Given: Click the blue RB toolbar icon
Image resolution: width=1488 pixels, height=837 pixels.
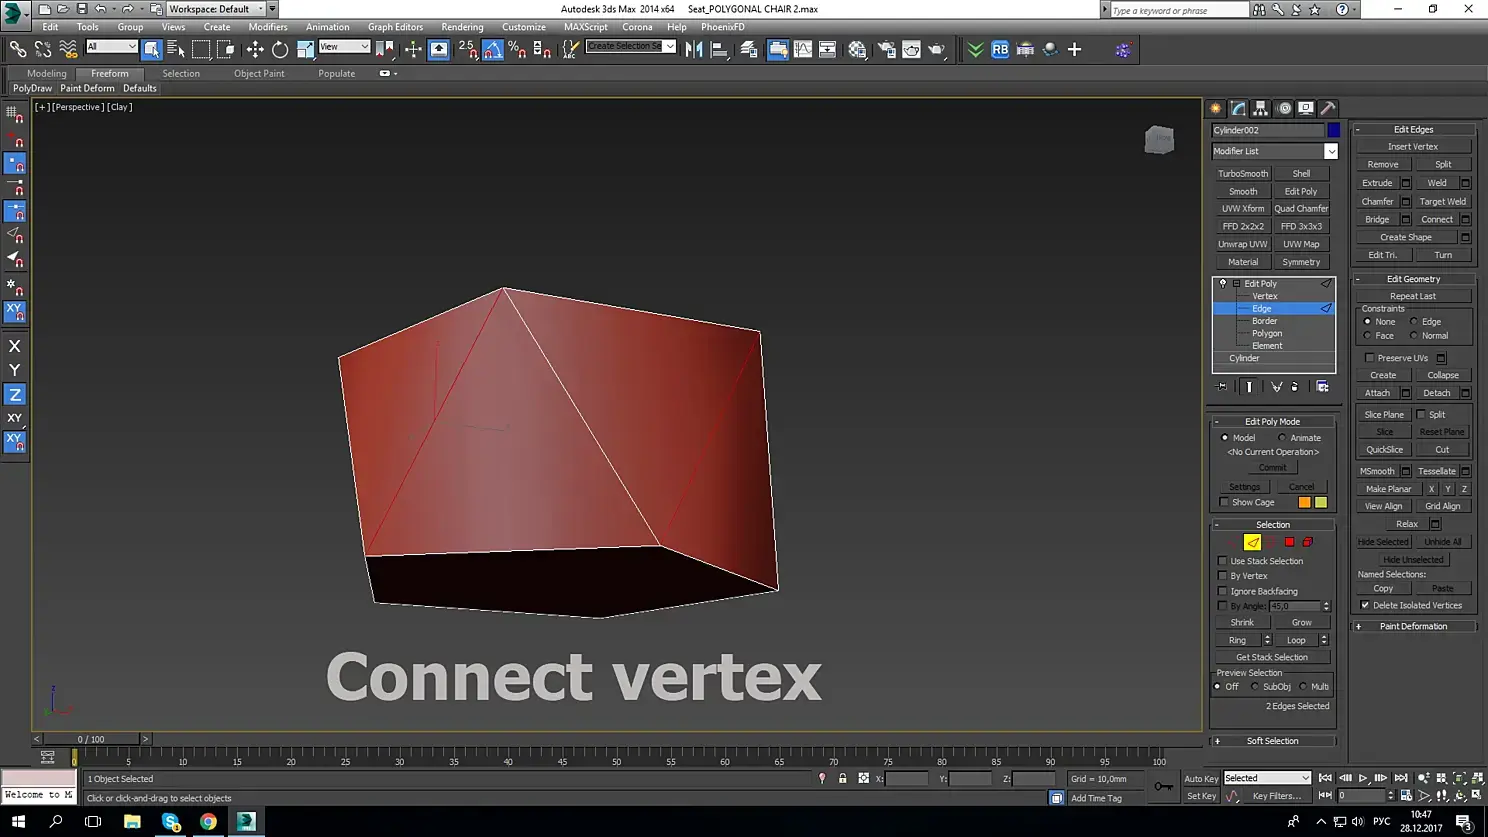Looking at the screenshot, I should pos(1000,49).
